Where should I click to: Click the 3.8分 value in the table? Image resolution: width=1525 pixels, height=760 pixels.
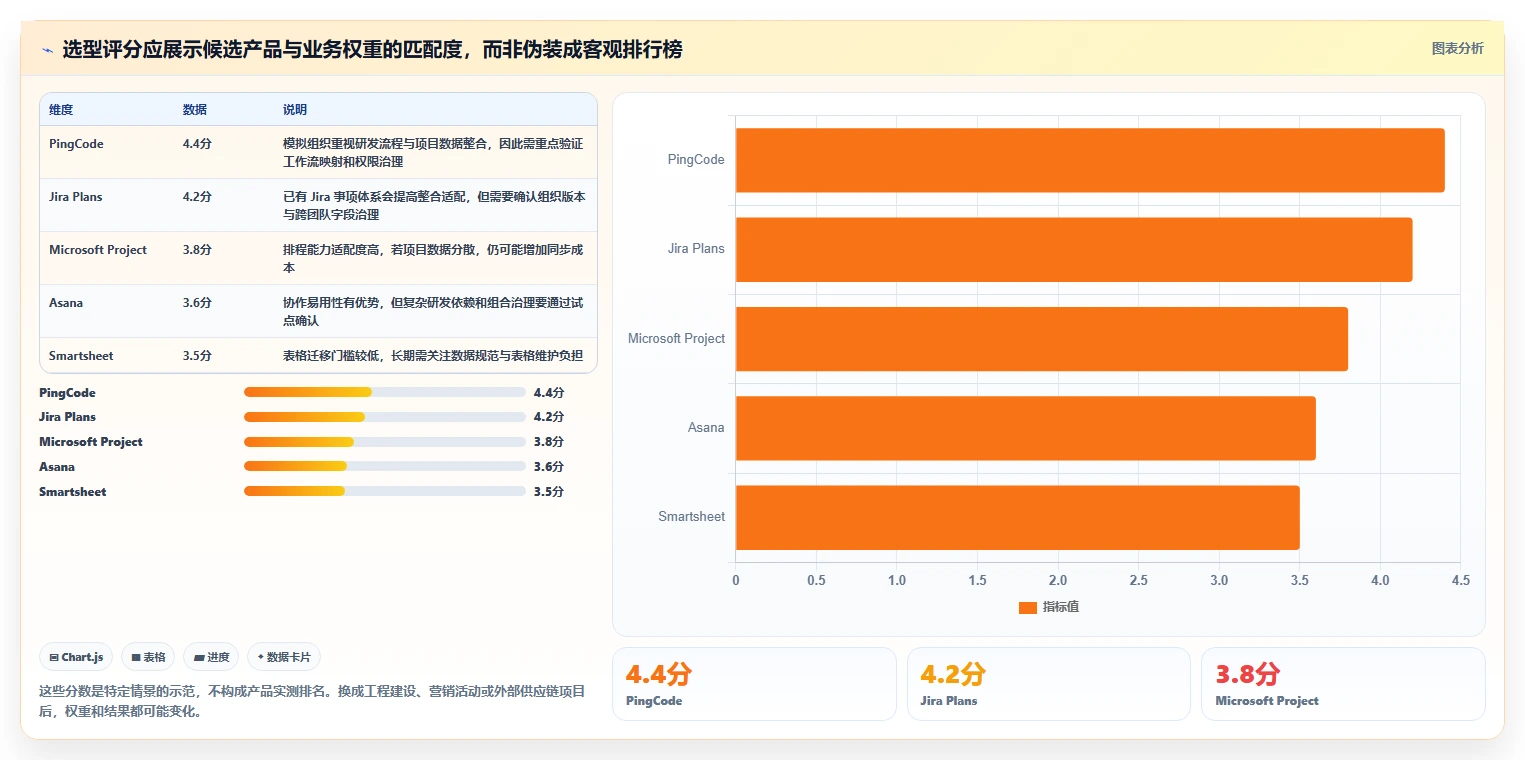pyautogui.click(x=197, y=250)
